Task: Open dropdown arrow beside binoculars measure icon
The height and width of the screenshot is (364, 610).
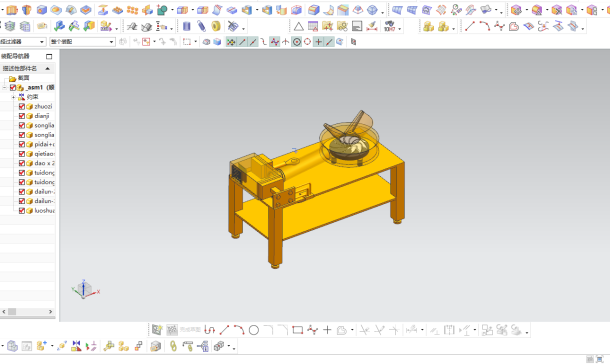Action: [400, 29]
